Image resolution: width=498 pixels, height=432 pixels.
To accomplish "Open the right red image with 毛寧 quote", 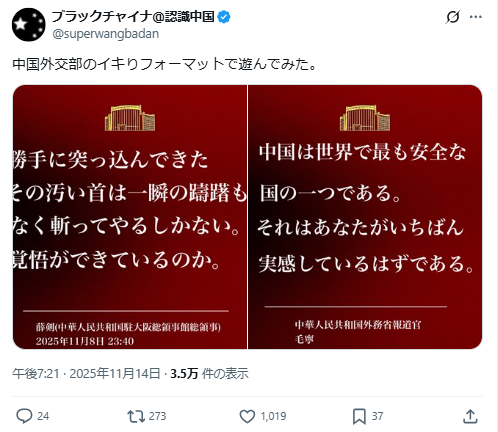I will [365, 217].
